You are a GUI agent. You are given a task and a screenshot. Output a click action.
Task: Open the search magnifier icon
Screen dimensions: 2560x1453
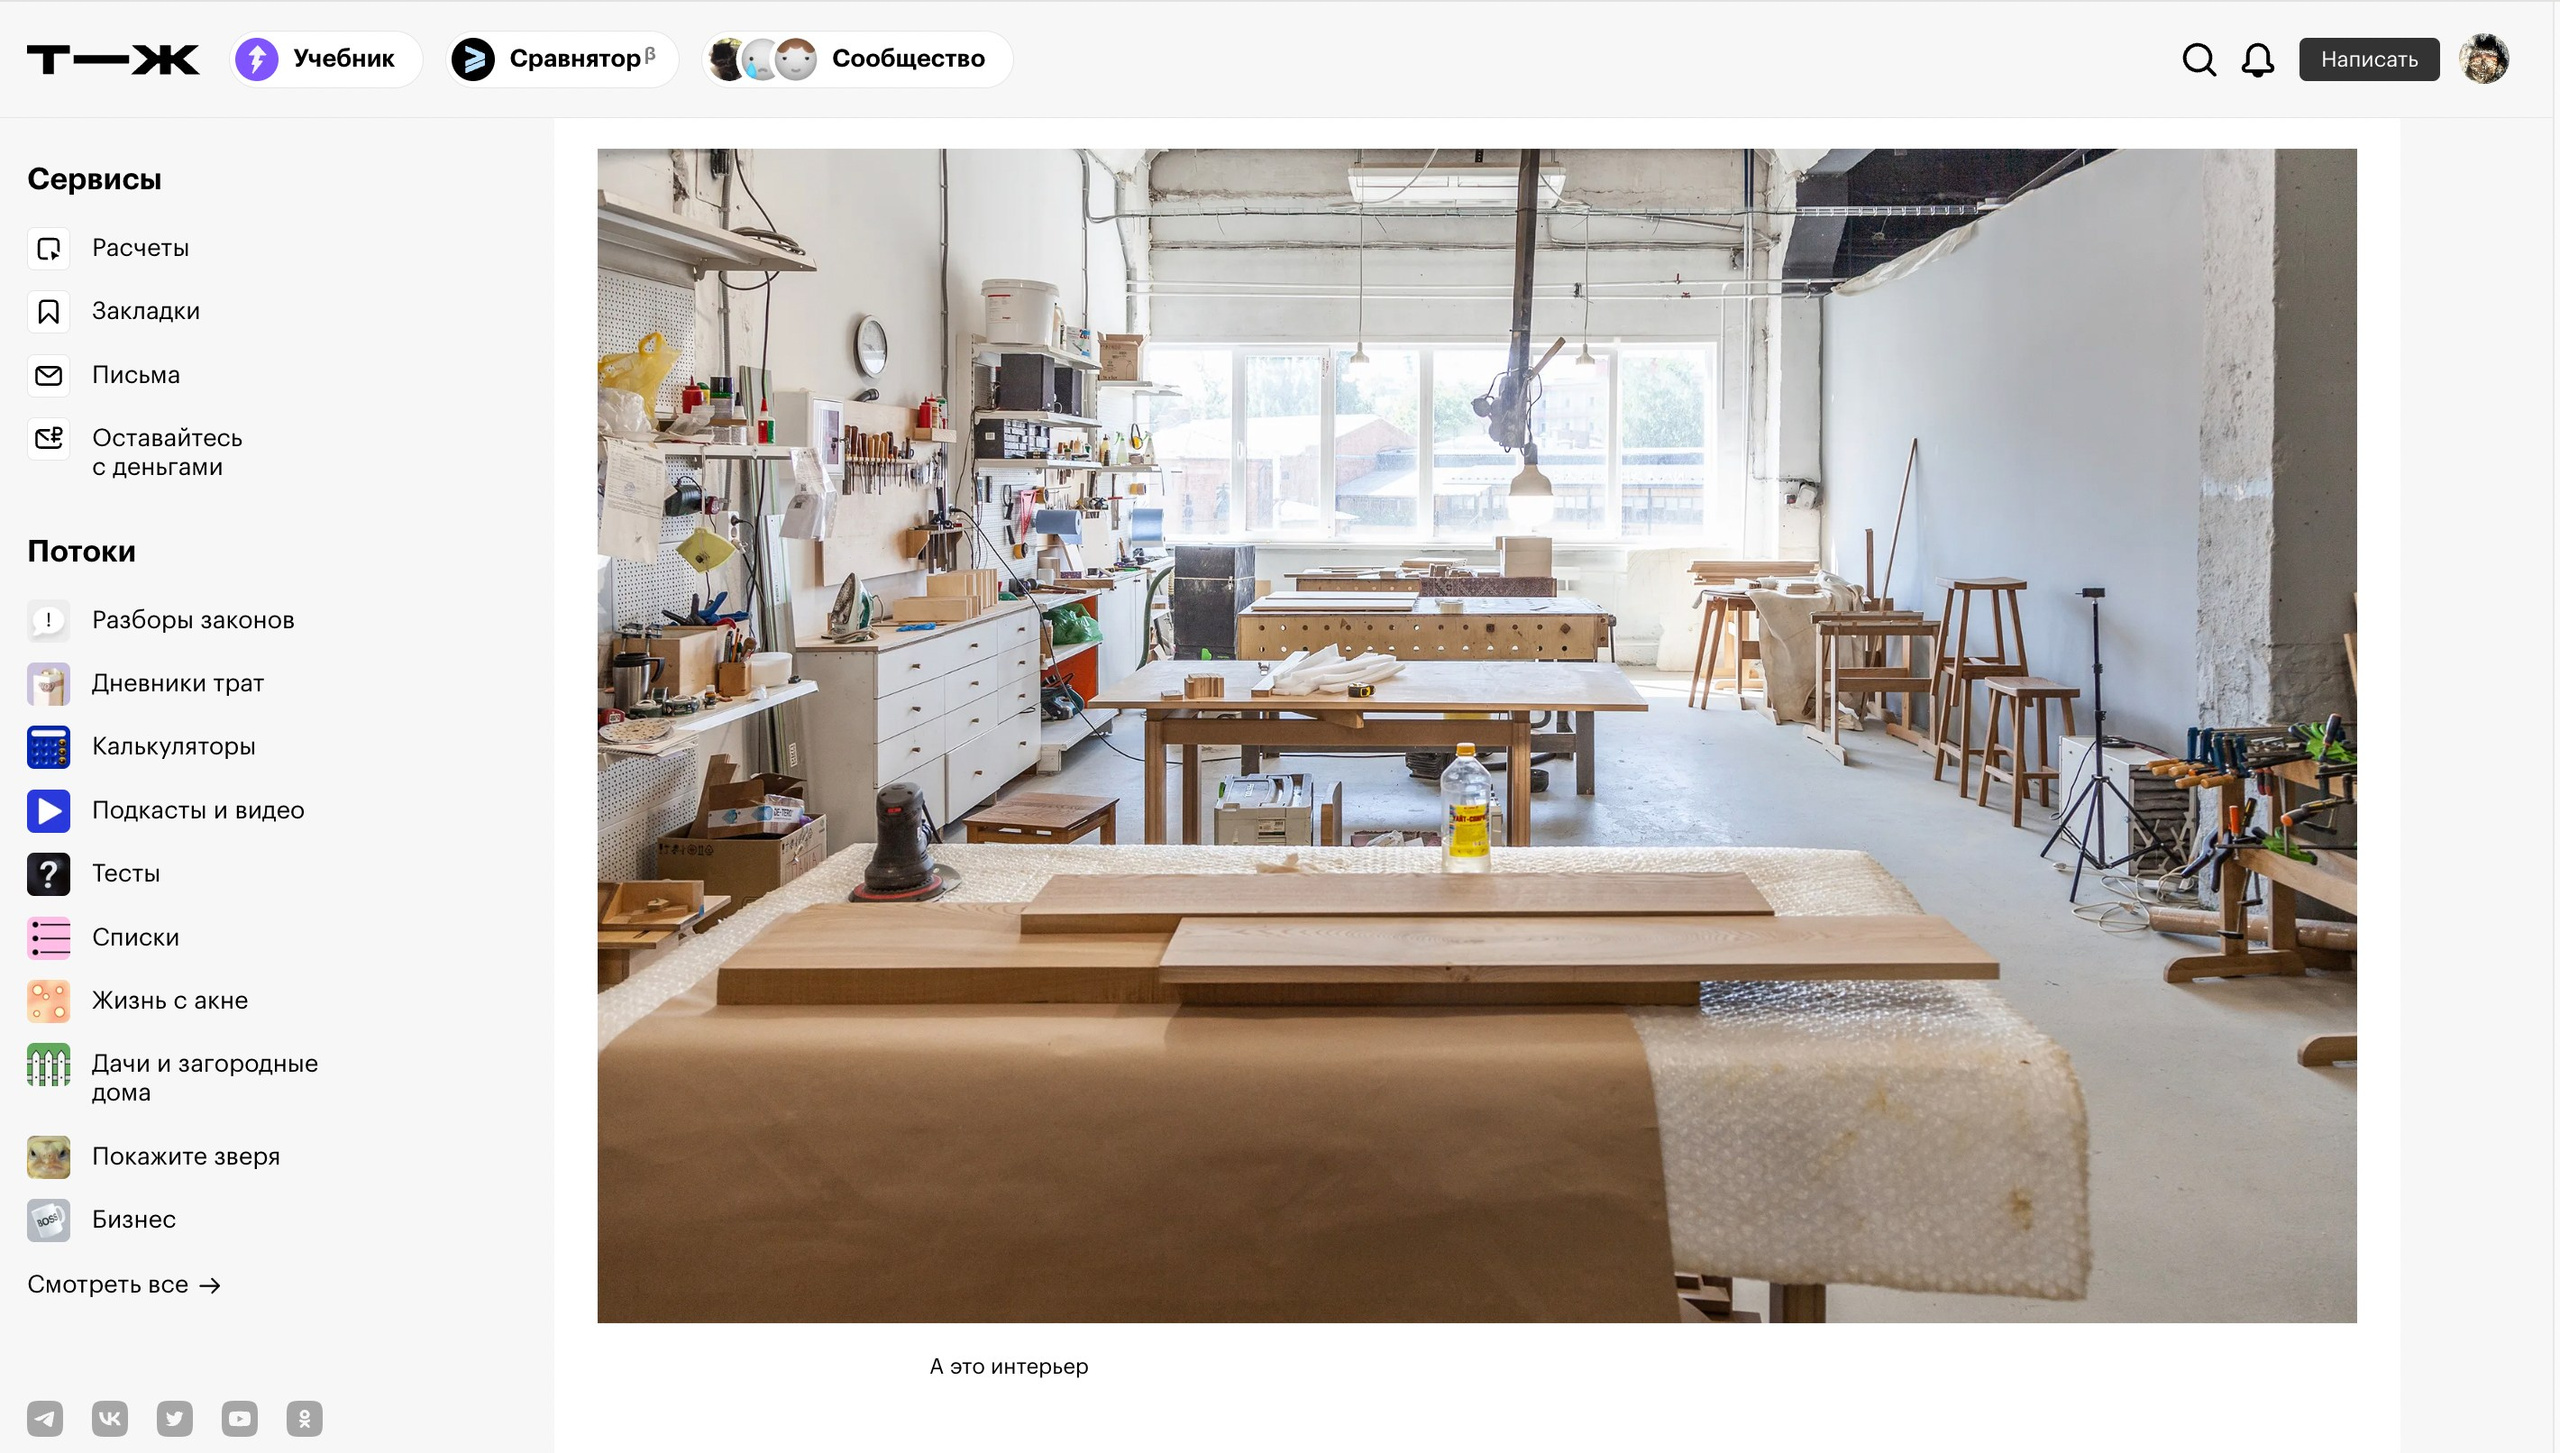tap(2199, 59)
